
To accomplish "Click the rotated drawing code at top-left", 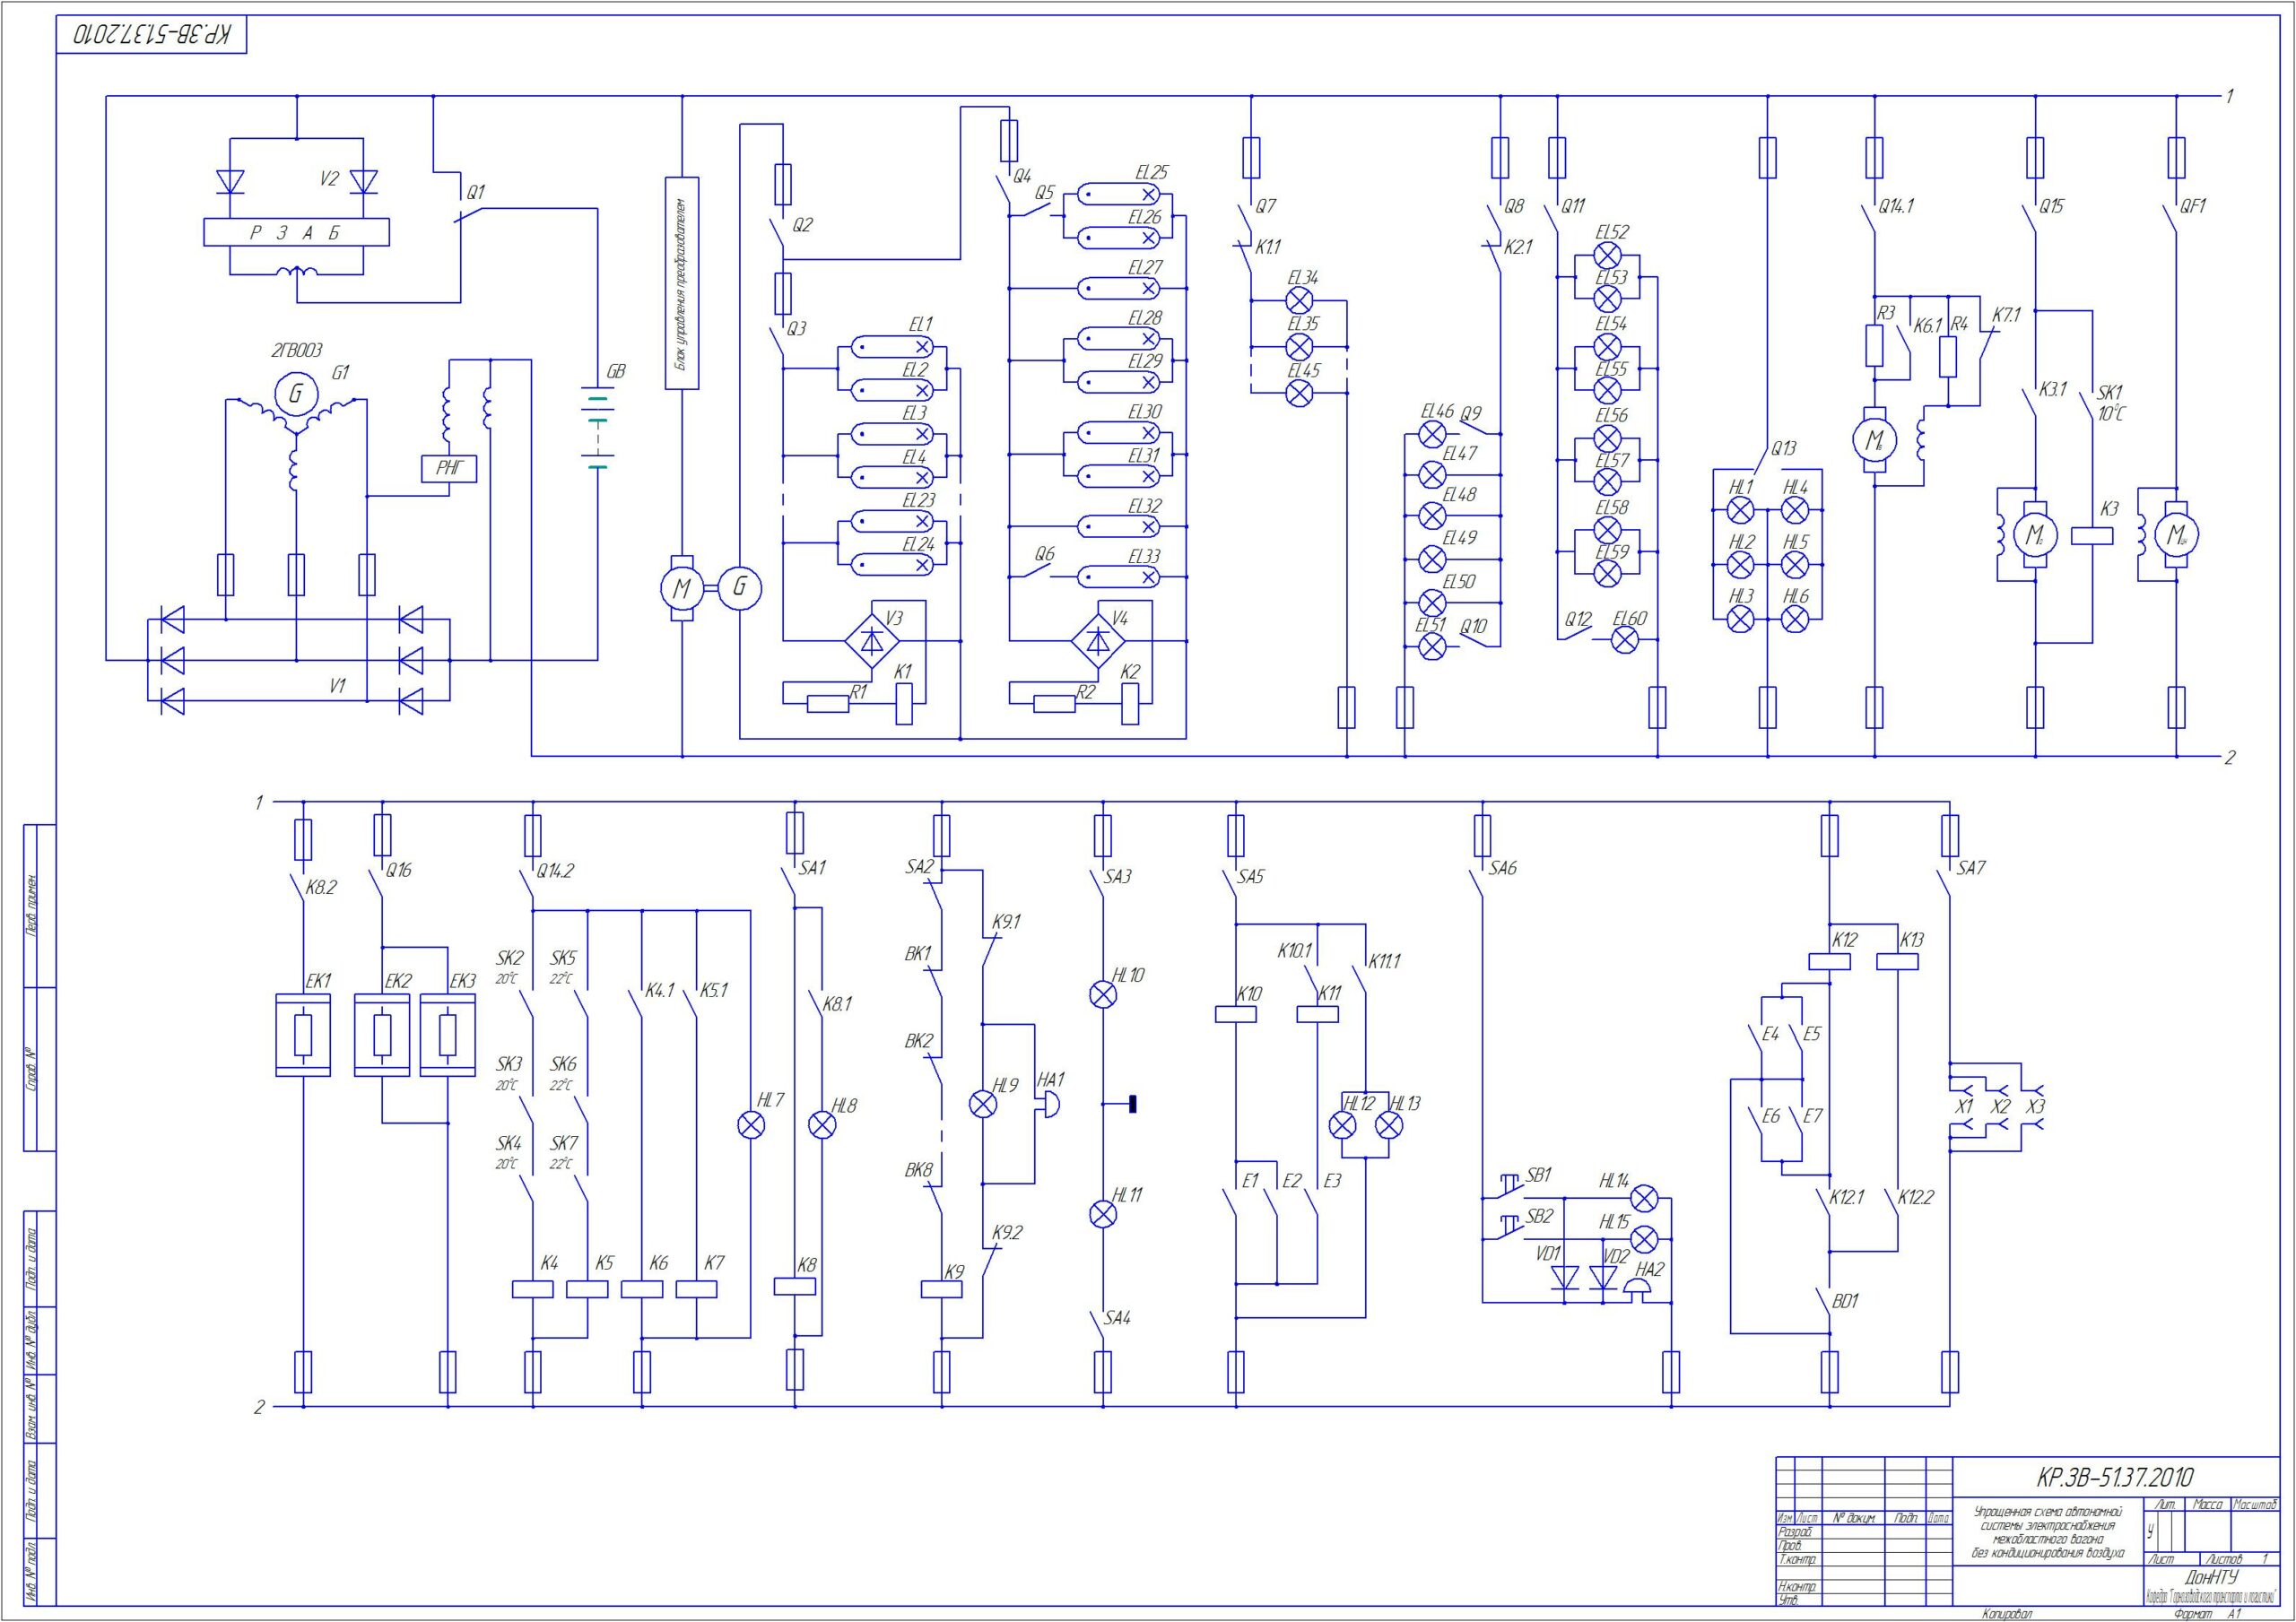I will click(x=152, y=33).
